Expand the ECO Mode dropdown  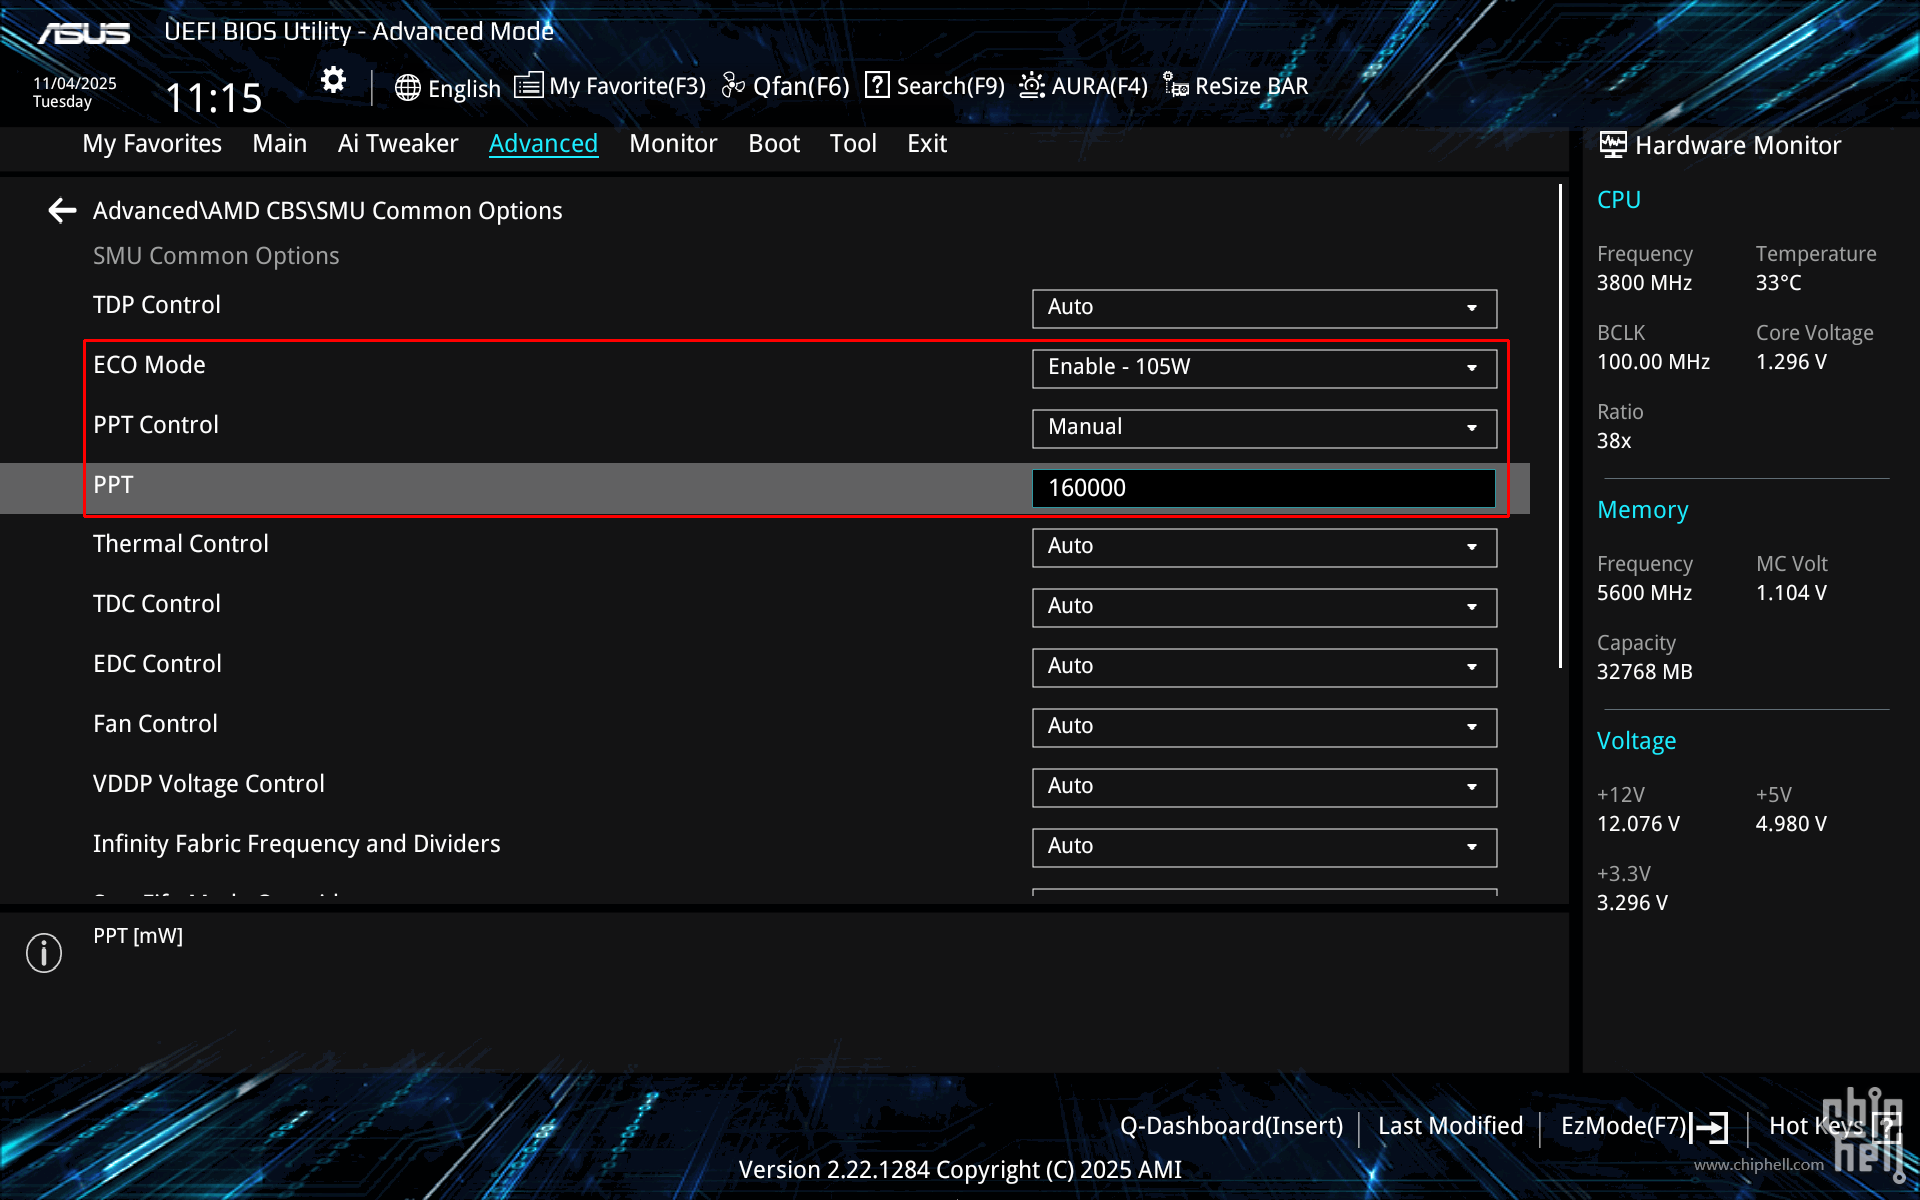point(1264,367)
